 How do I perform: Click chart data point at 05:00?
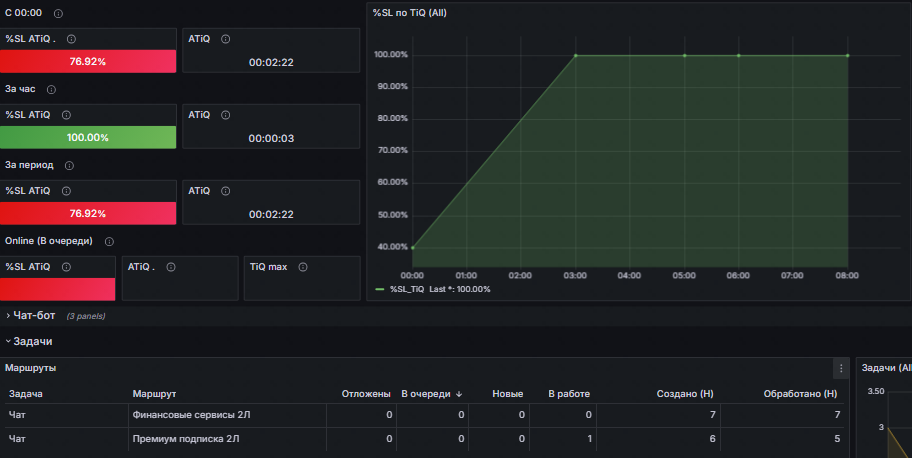(x=685, y=56)
